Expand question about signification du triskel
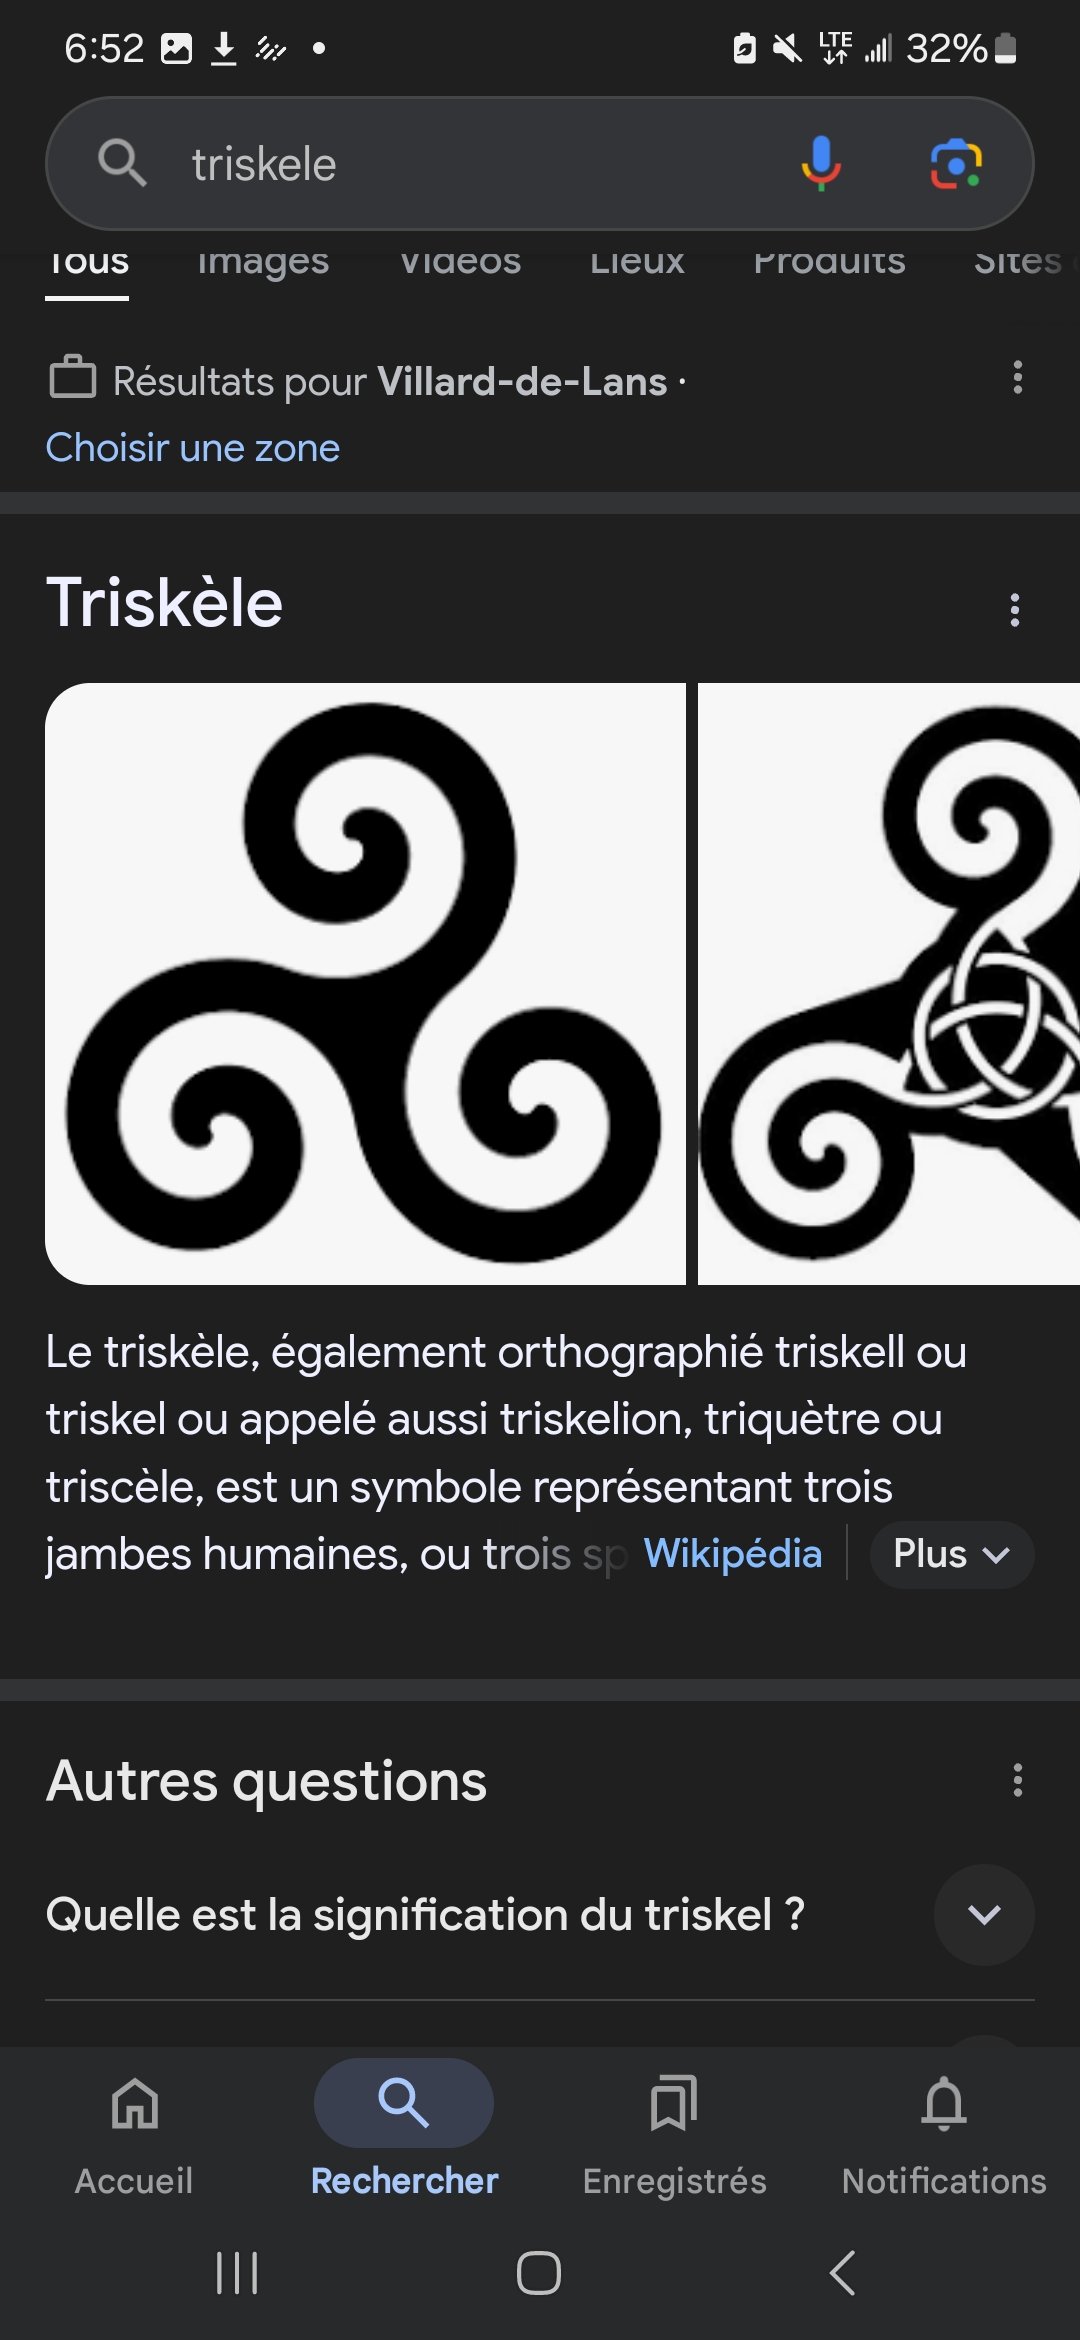 pyautogui.click(x=984, y=1915)
